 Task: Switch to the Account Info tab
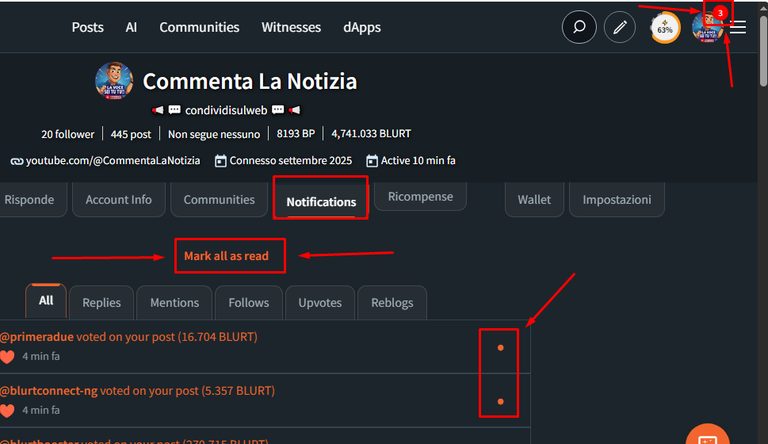click(x=119, y=199)
